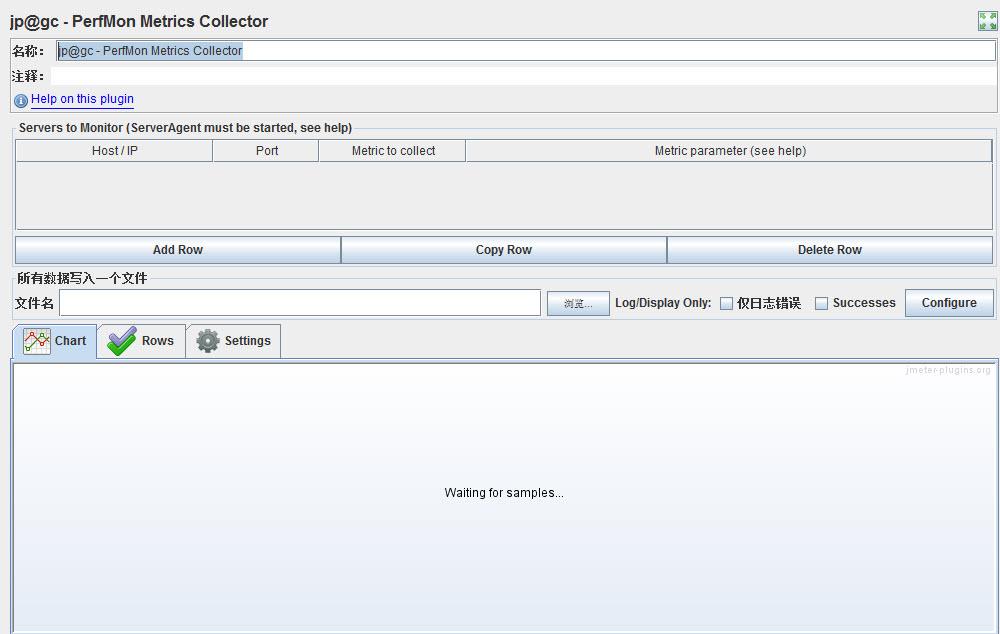The width and height of the screenshot is (1000, 634).
Task: Click the green checkmark Rows icon
Action: coord(122,341)
